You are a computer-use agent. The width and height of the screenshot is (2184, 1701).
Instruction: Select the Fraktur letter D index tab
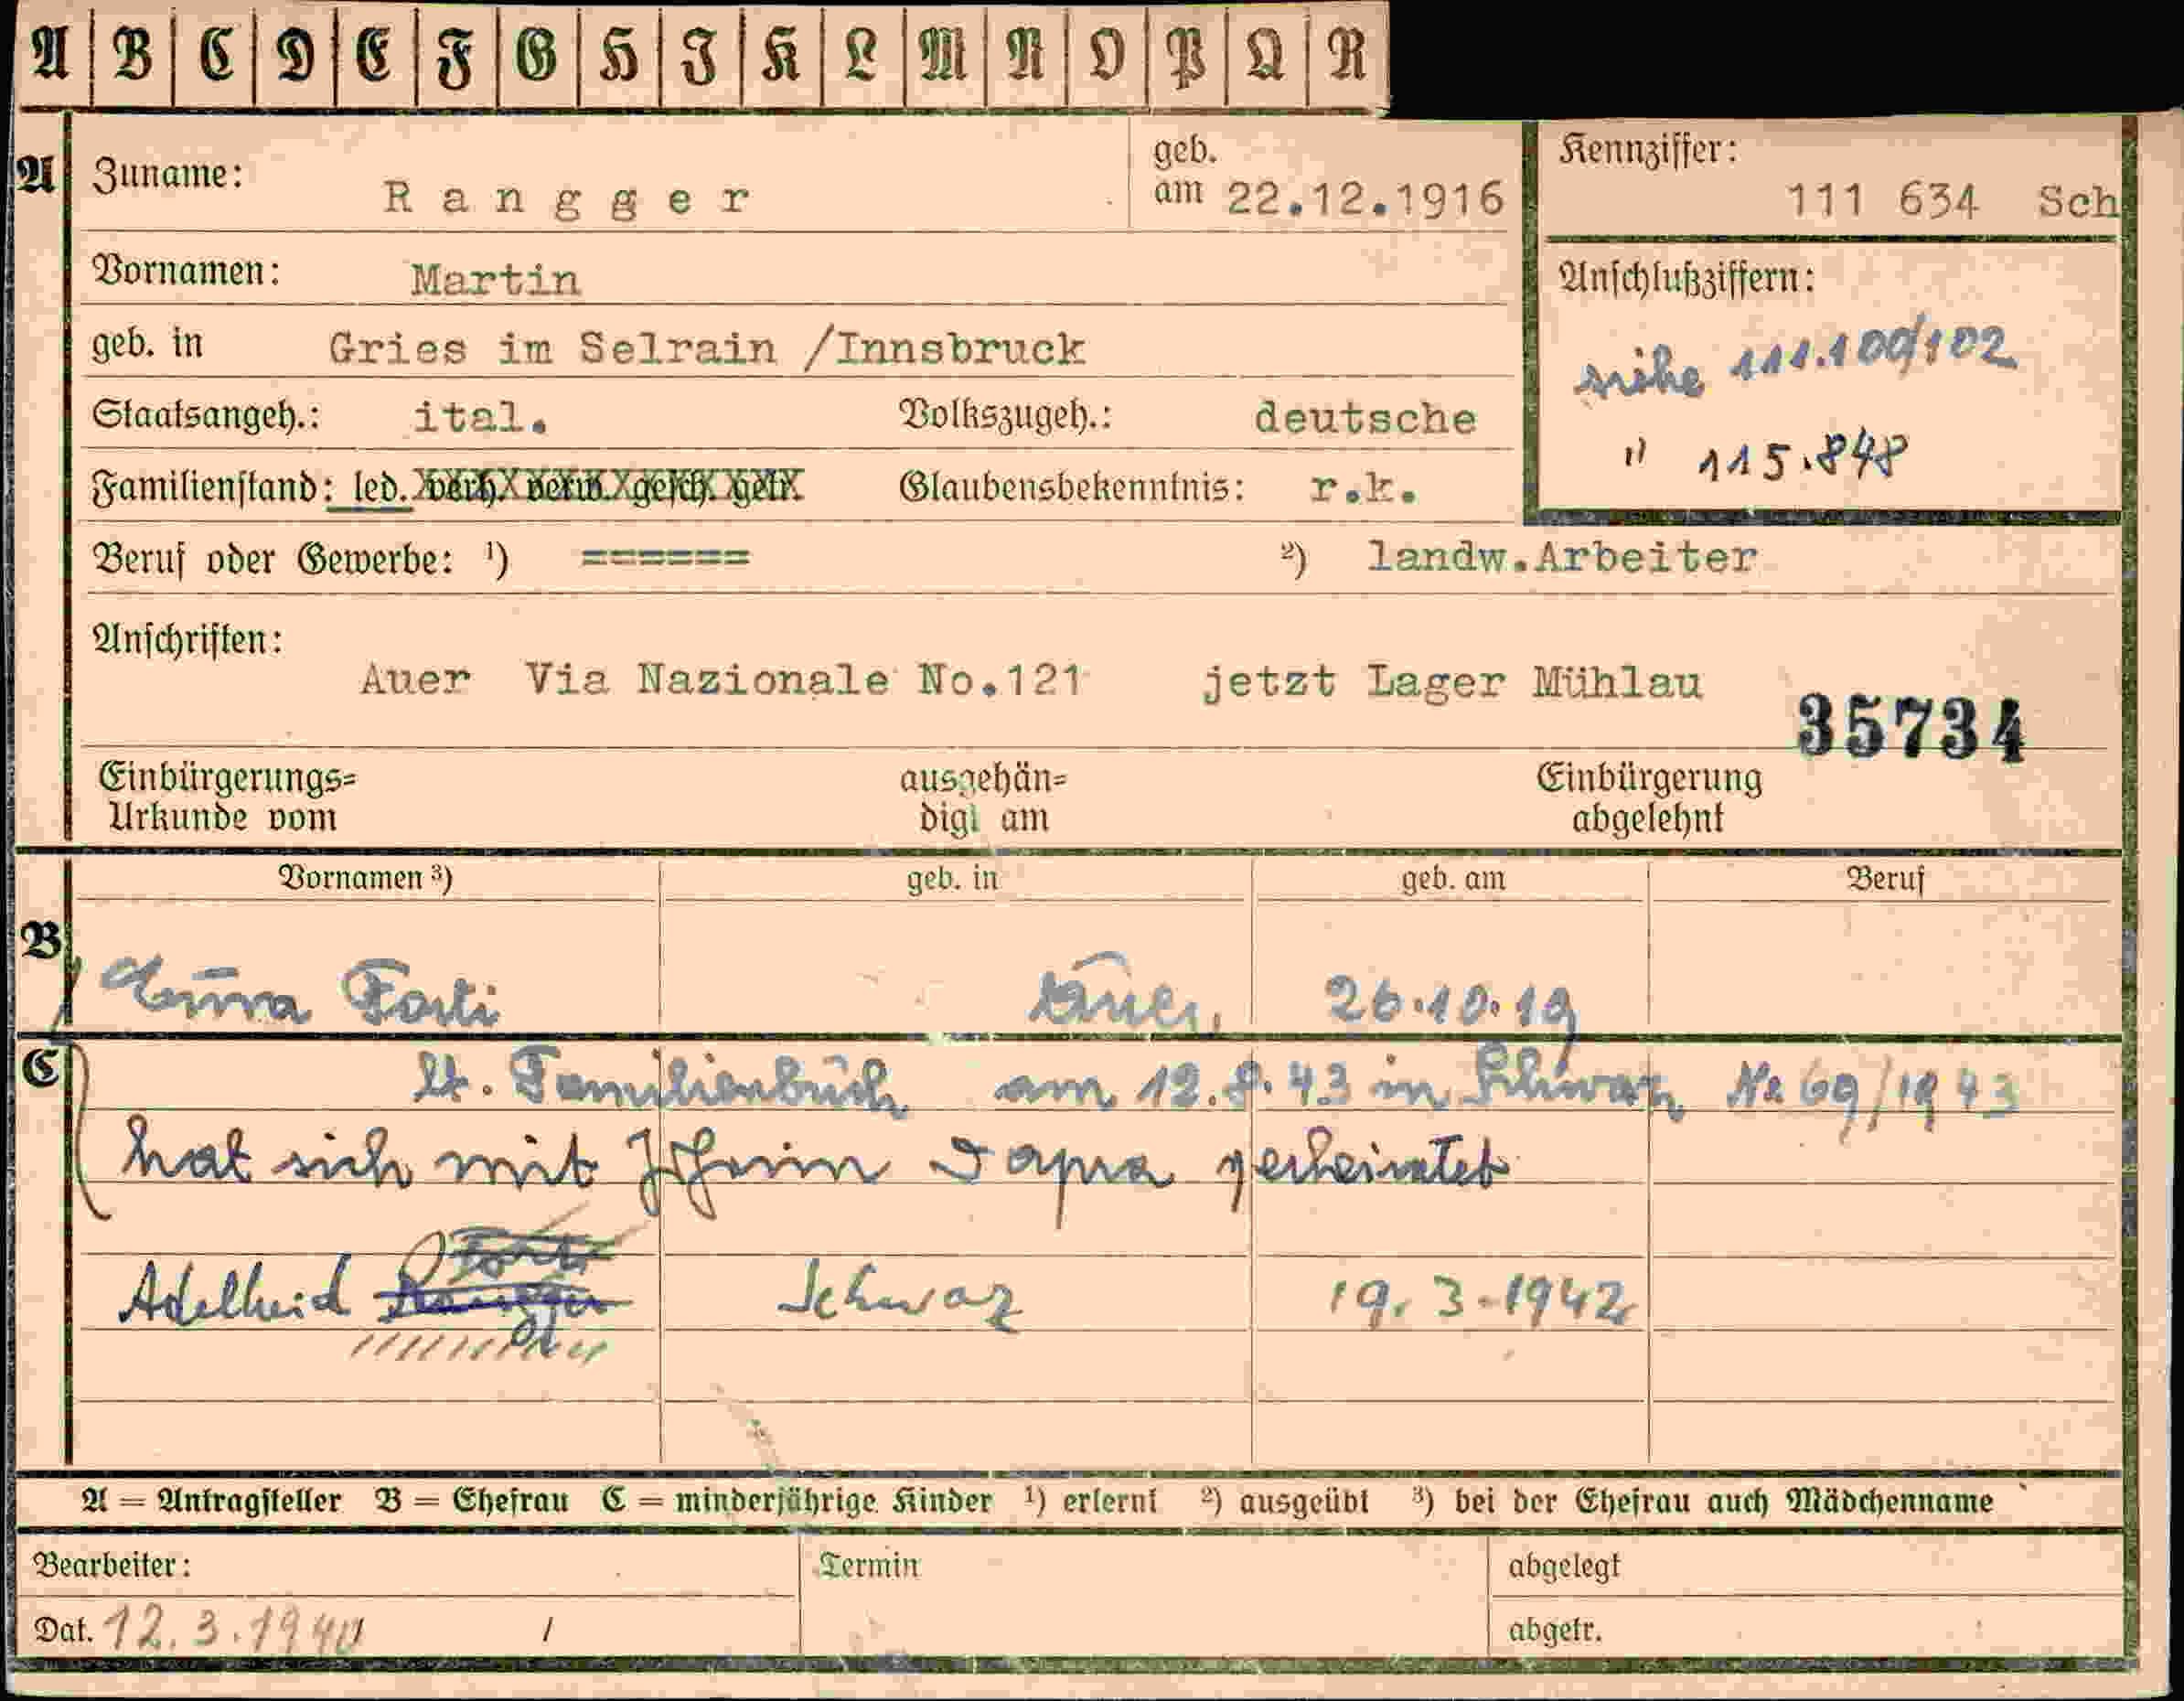pos(295,55)
